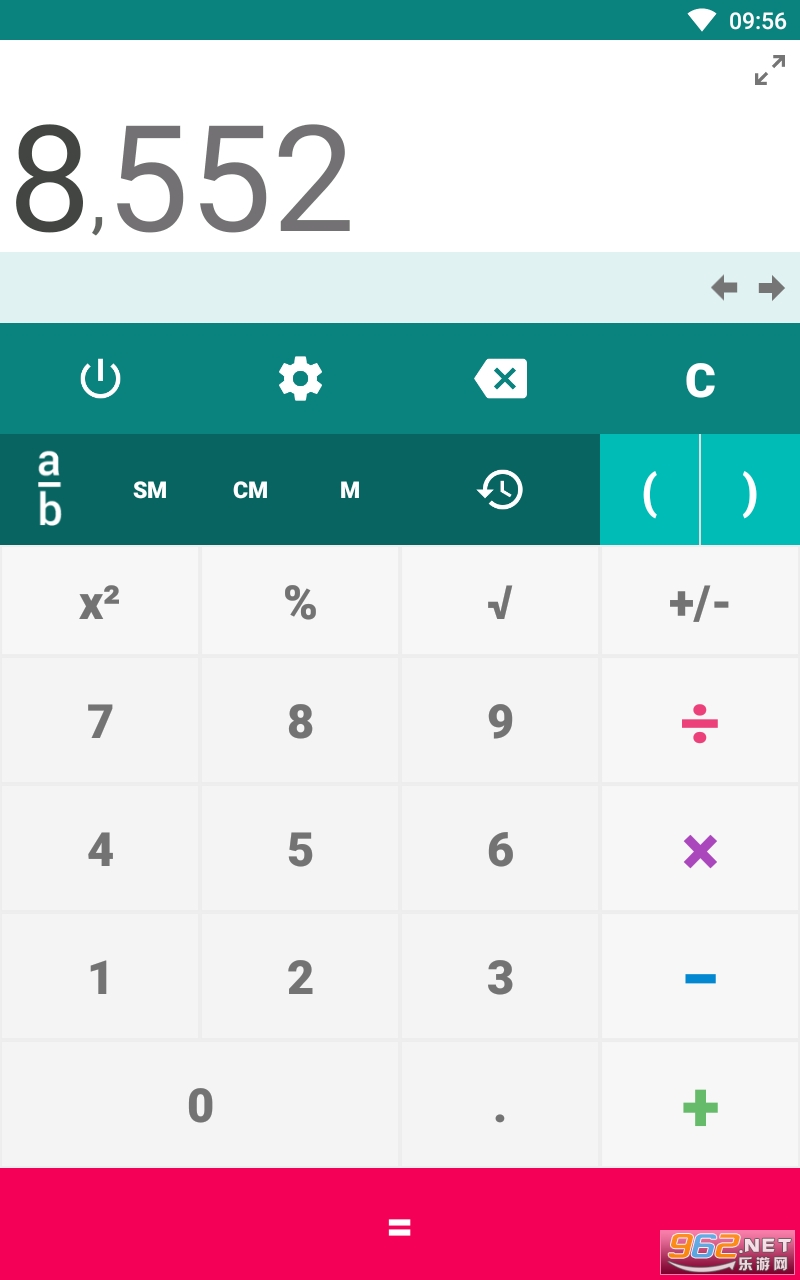The image size is (800, 1280).
Task: Tap digit 9 key
Action: [x=500, y=720]
